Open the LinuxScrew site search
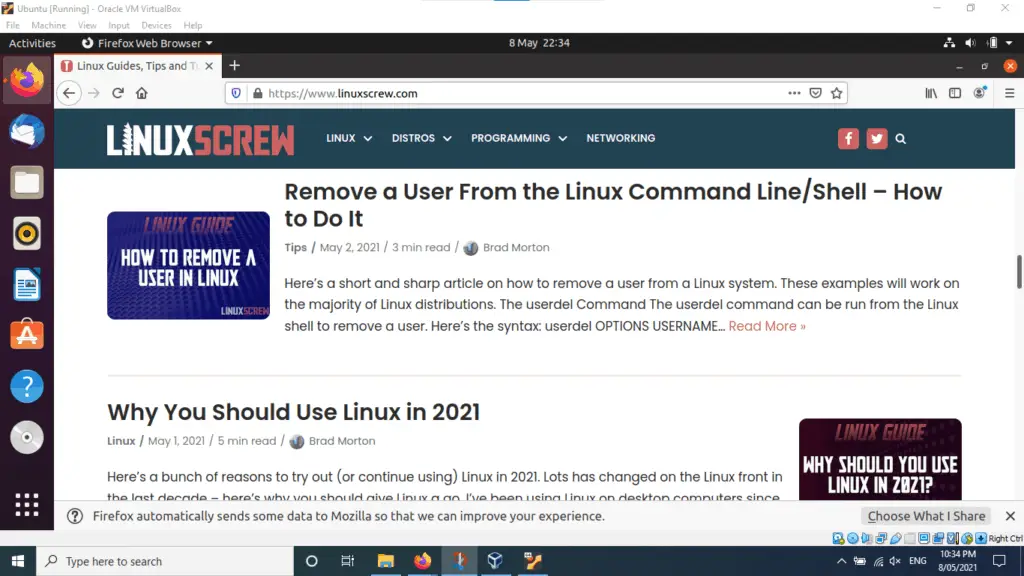The width and height of the screenshot is (1024, 576). (901, 138)
